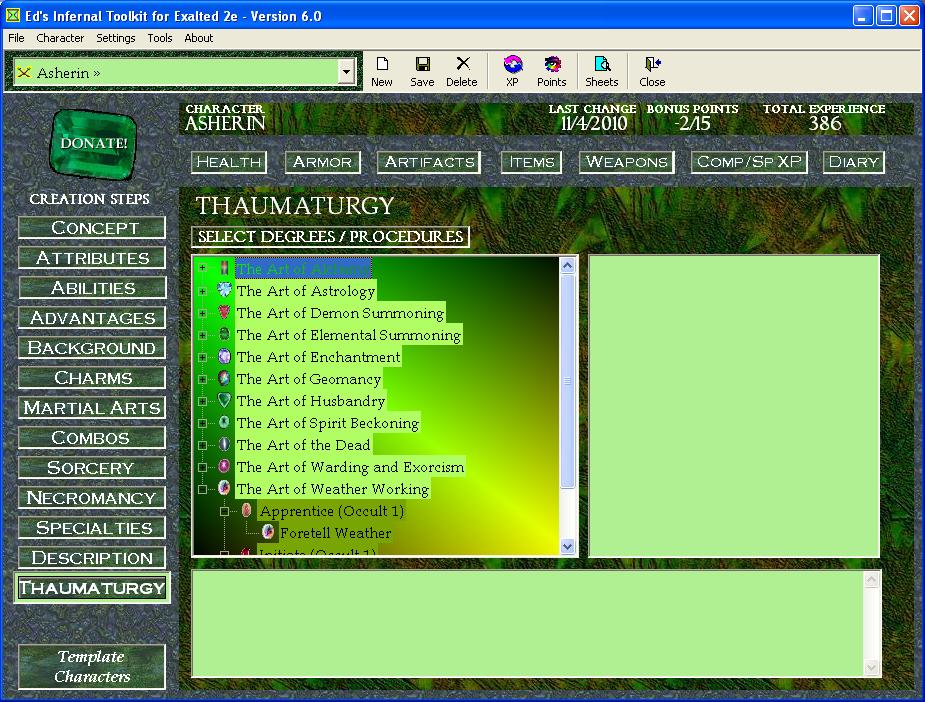Expand The Art of Demon Summoning node
This screenshot has width=925, height=702.
[203, 313]
